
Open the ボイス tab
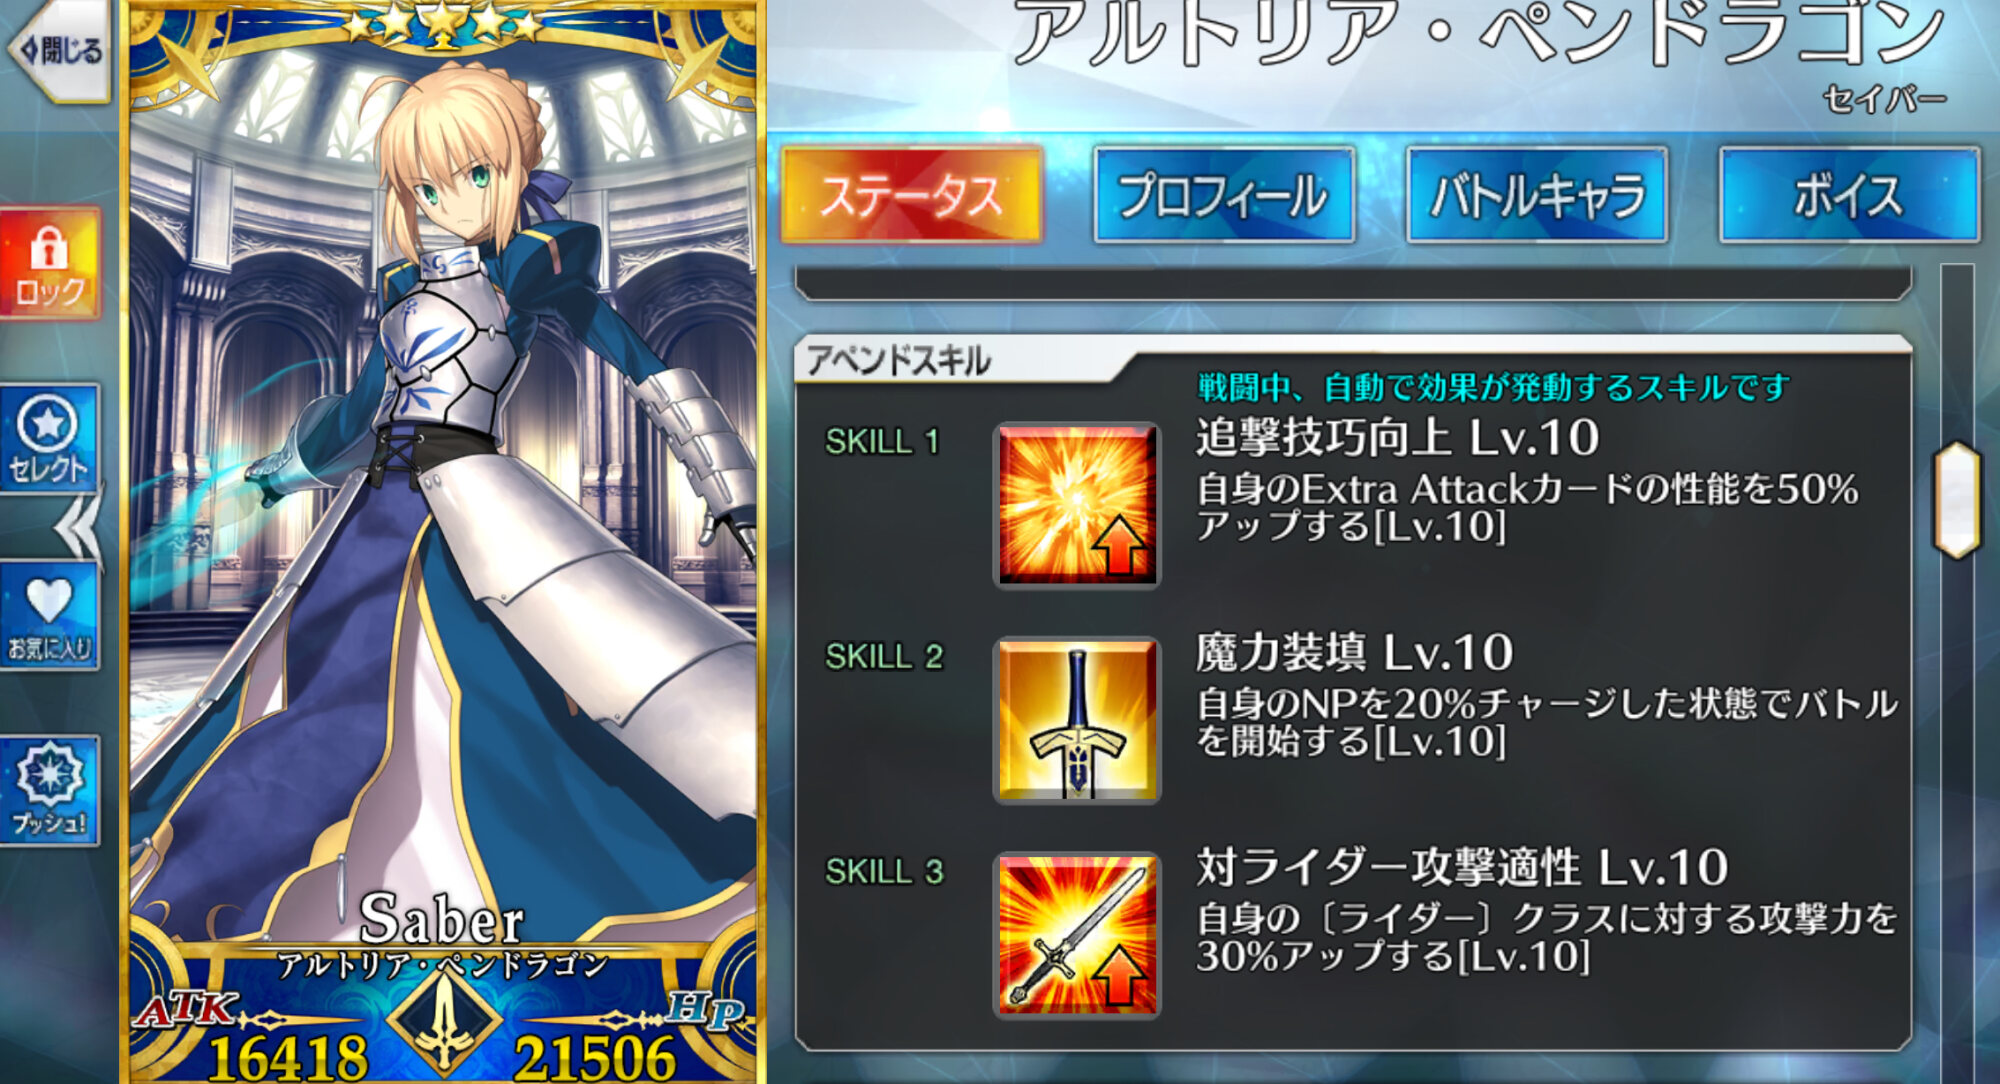pyautogui.click(x=1849, y=195)
